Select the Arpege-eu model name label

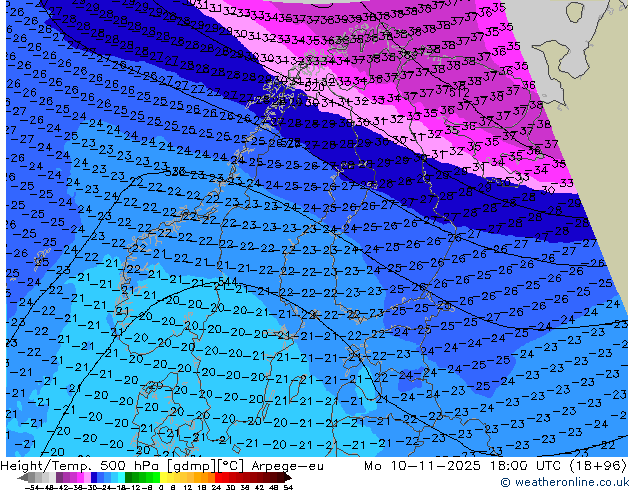287,466
